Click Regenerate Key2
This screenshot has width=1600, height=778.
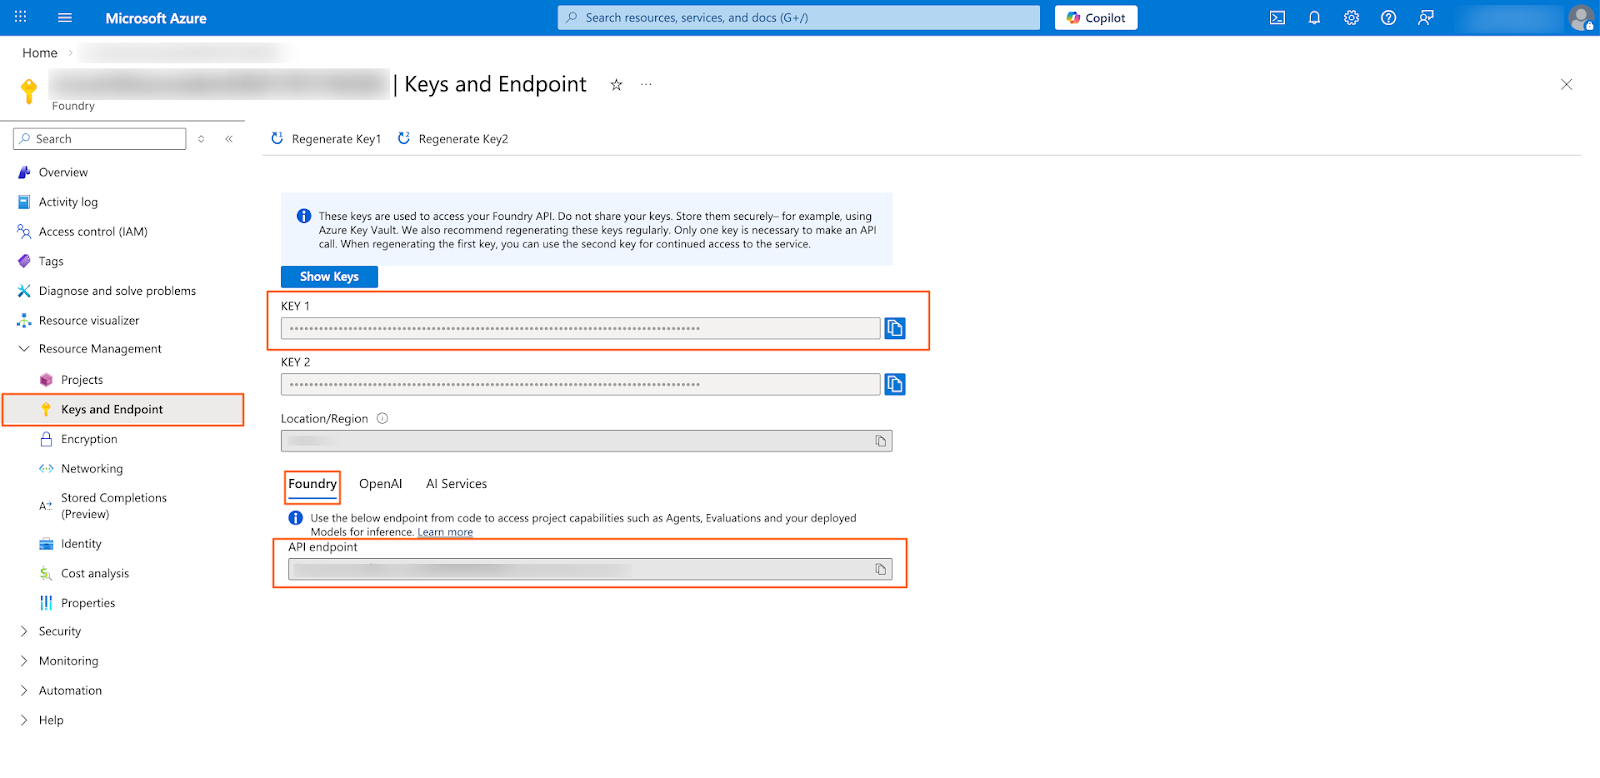[453, 139]
